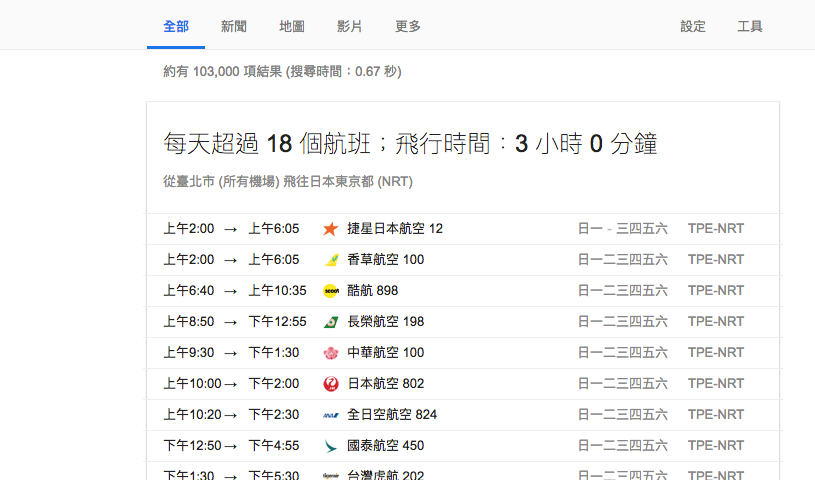Click the Cathay Pacific 國泰航空 logo
Screen dimensions: 815x480
point(331,446)
